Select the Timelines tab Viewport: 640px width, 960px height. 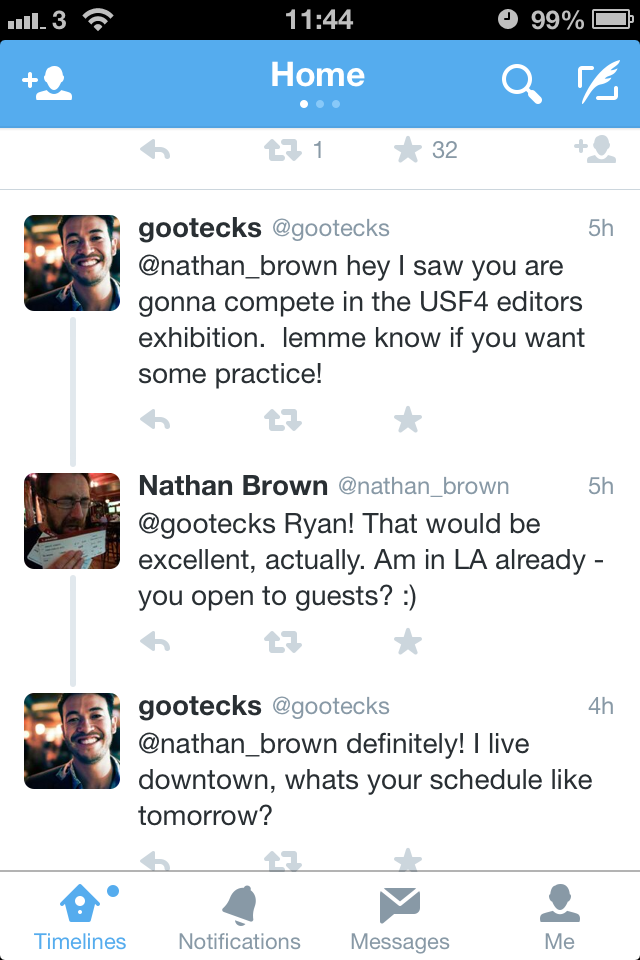pos(80,917)
